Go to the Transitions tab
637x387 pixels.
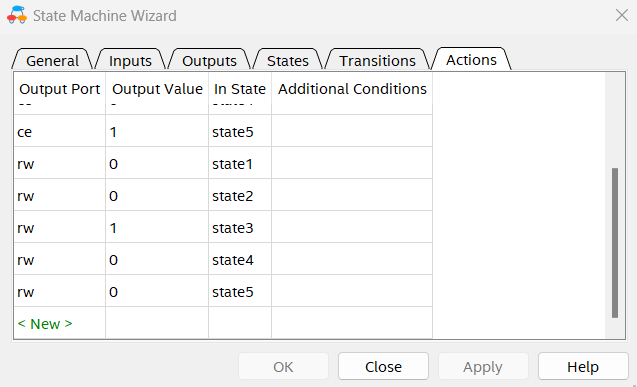coord(377,61)
